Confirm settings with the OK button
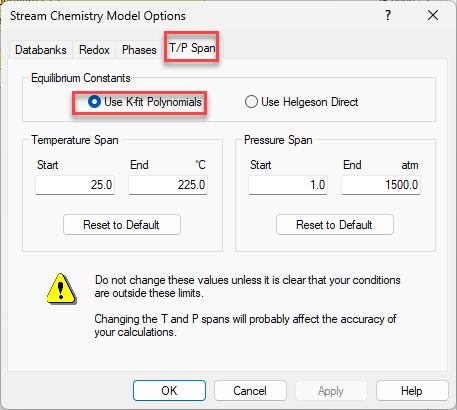 169,391
